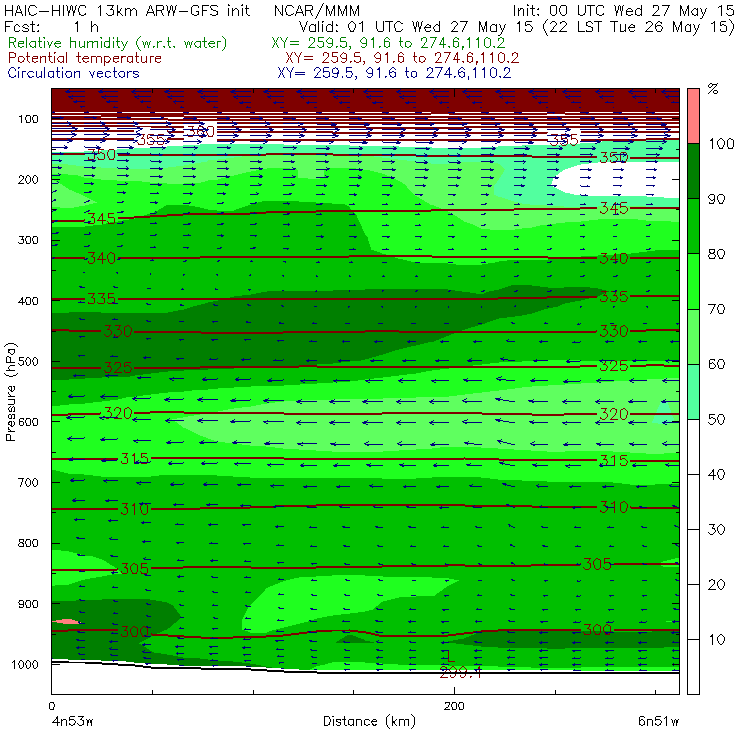Image resolution: width=740 pixels, height=740 pixels.
Task: Click the red 'L' minimum marker
Action: [x=450, y=656]
